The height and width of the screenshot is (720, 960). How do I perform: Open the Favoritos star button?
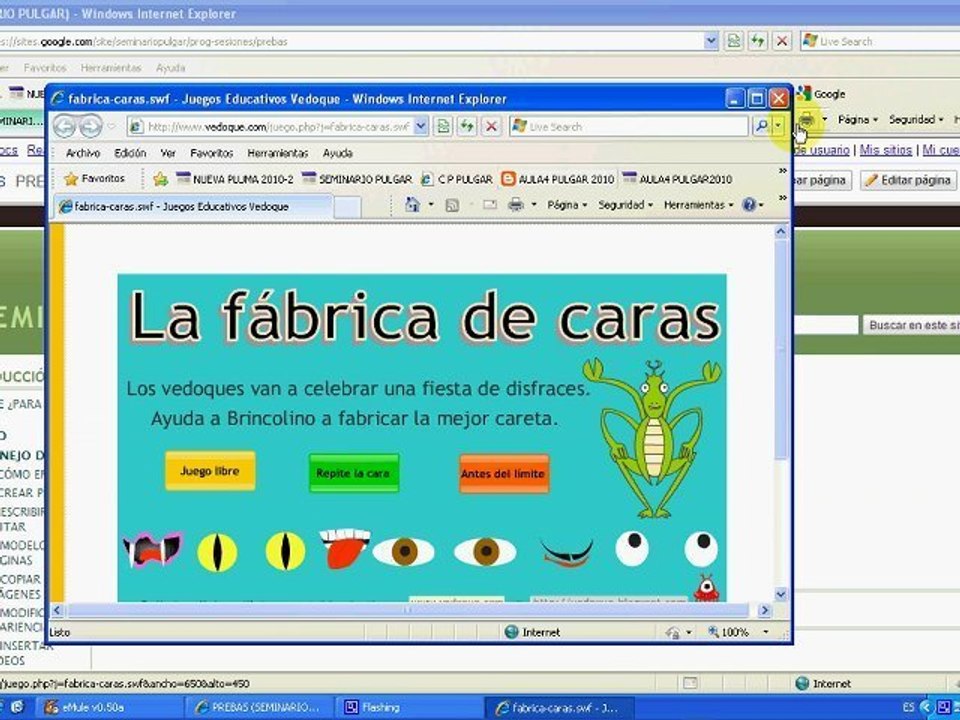(x=94, y=179)
